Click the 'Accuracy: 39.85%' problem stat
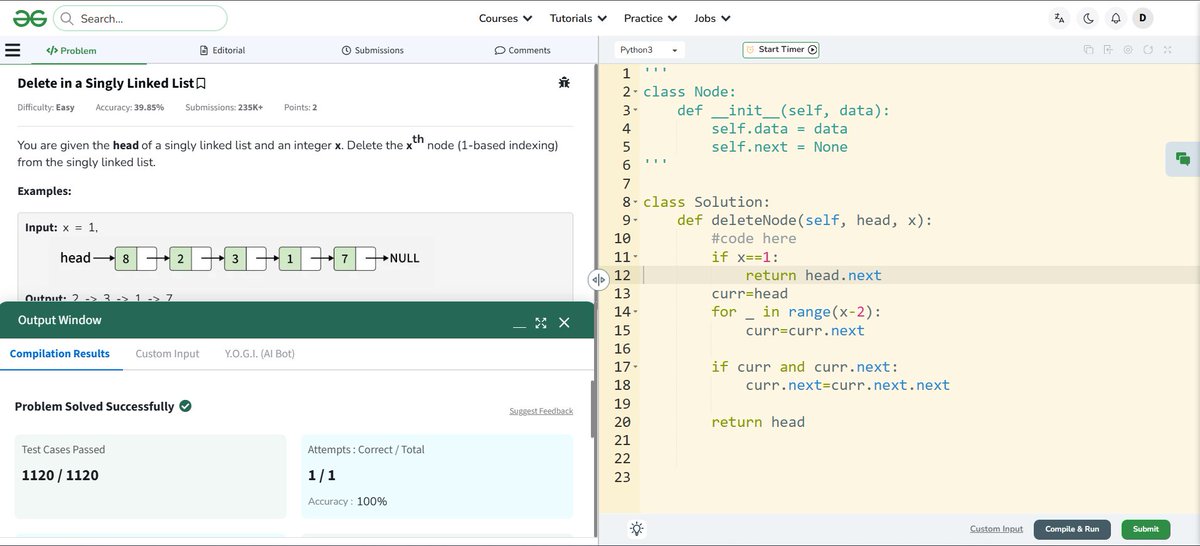The width and height of the screenshot is (1200, 546). pyautogui.click(x=130, y=107)
